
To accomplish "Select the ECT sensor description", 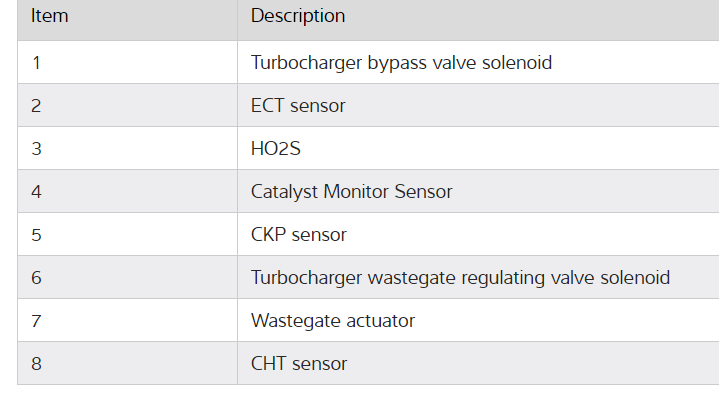I will coord(298,106).
